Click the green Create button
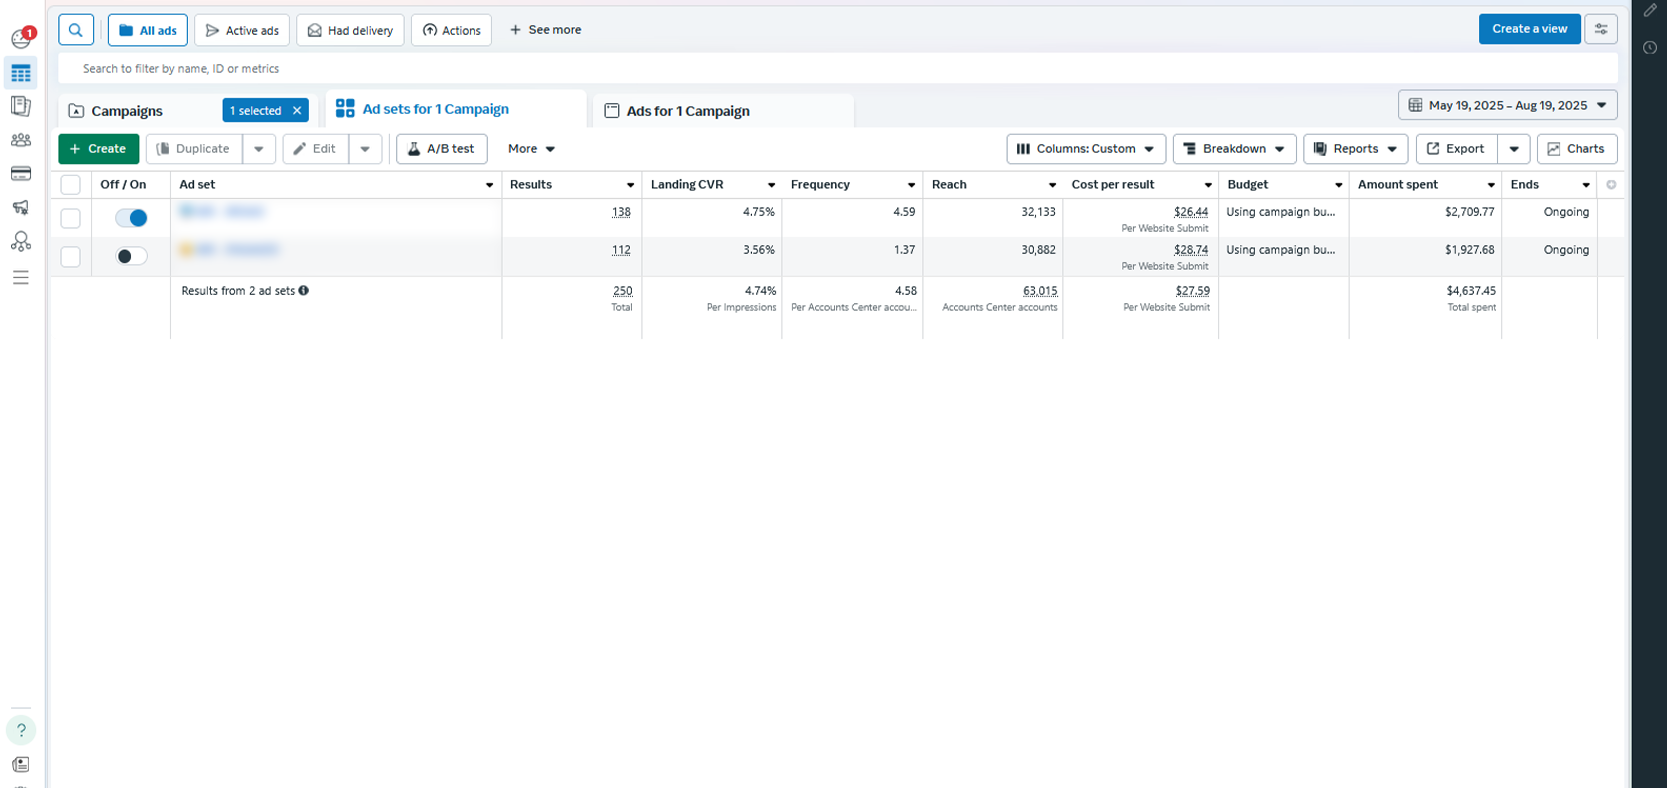This screenshot has width=1667, height=788. [98, 149]
